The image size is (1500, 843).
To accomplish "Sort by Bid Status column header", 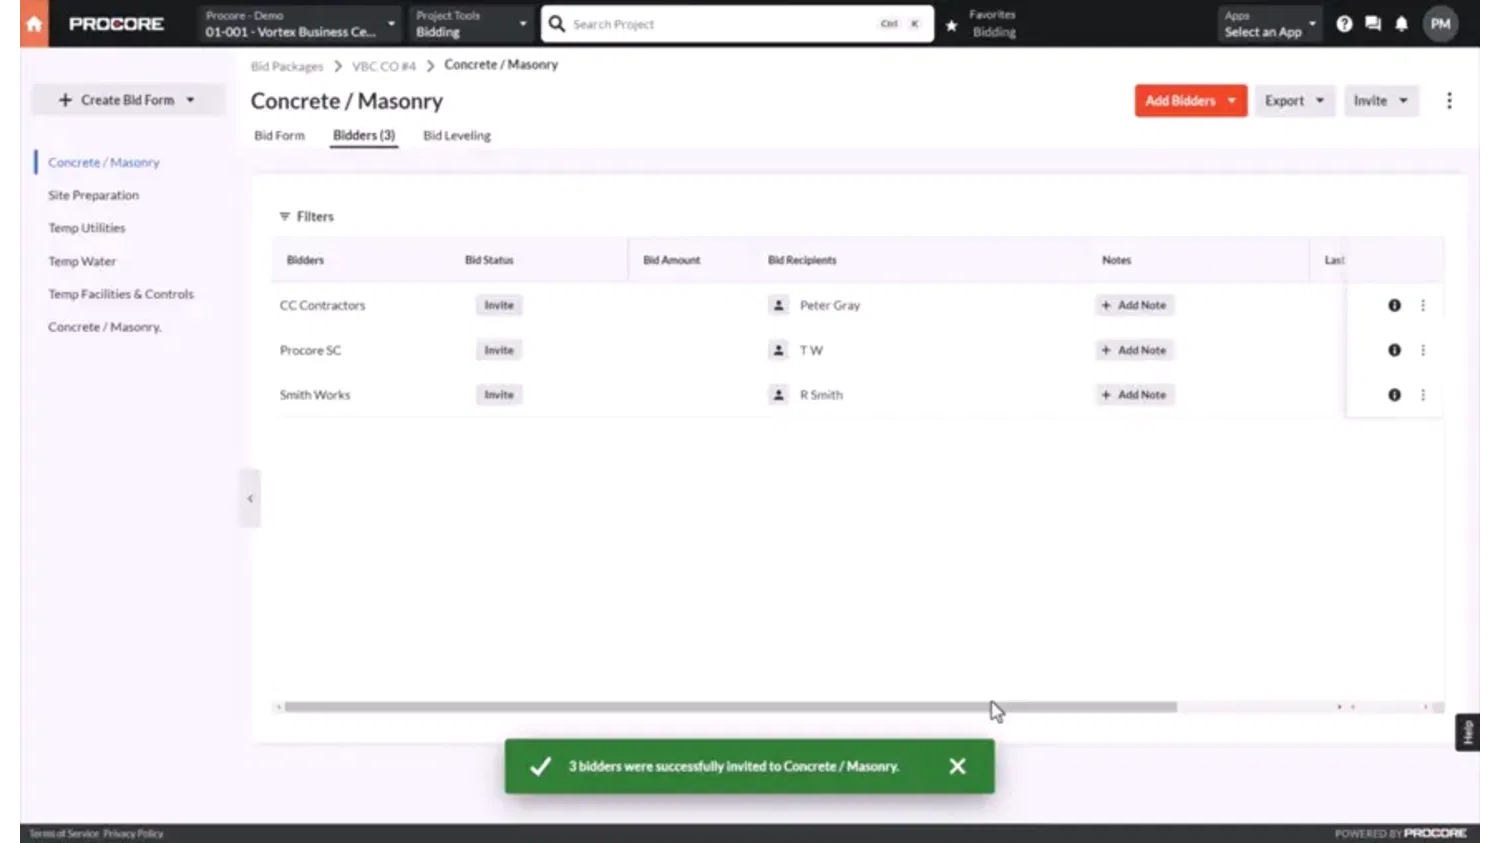I will point(489,260).
